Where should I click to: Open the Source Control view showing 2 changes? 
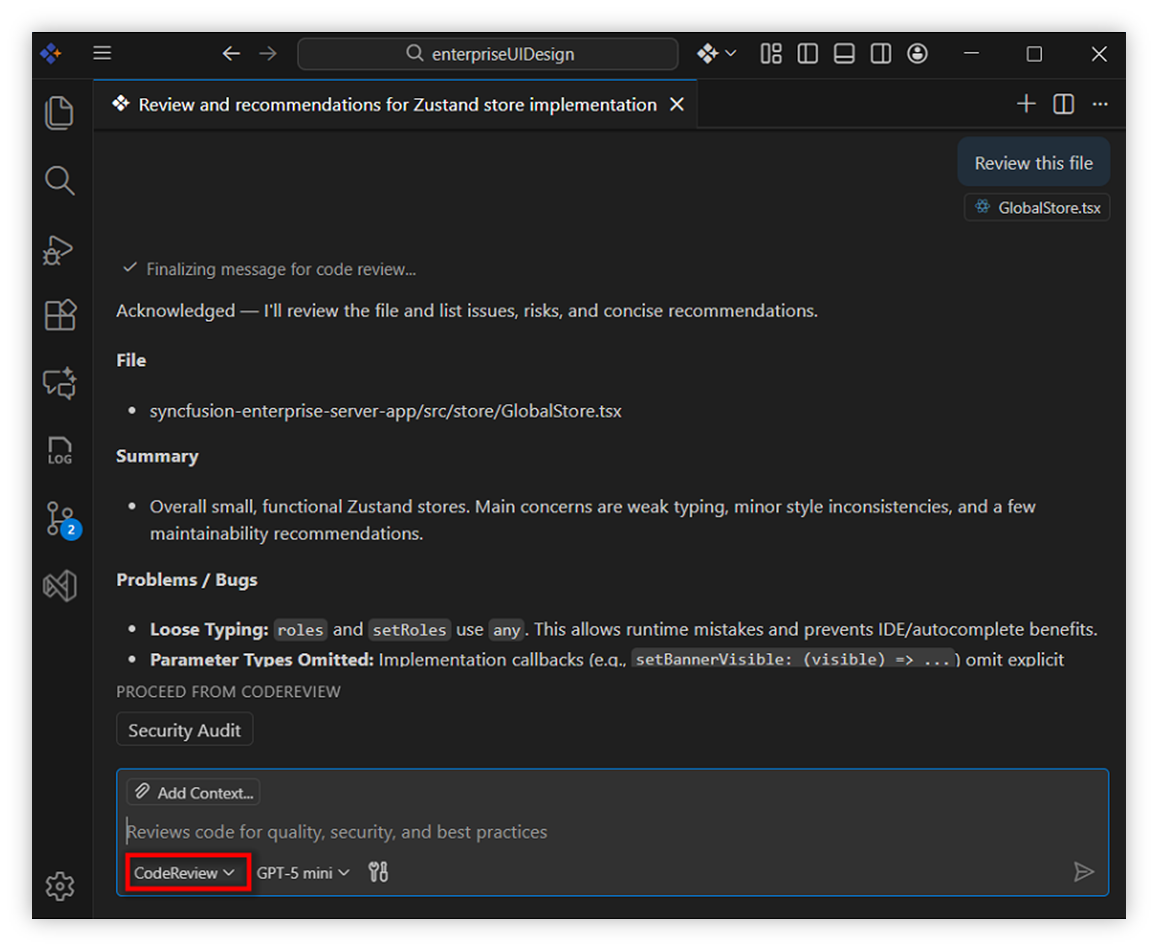[x=59, y=518]
